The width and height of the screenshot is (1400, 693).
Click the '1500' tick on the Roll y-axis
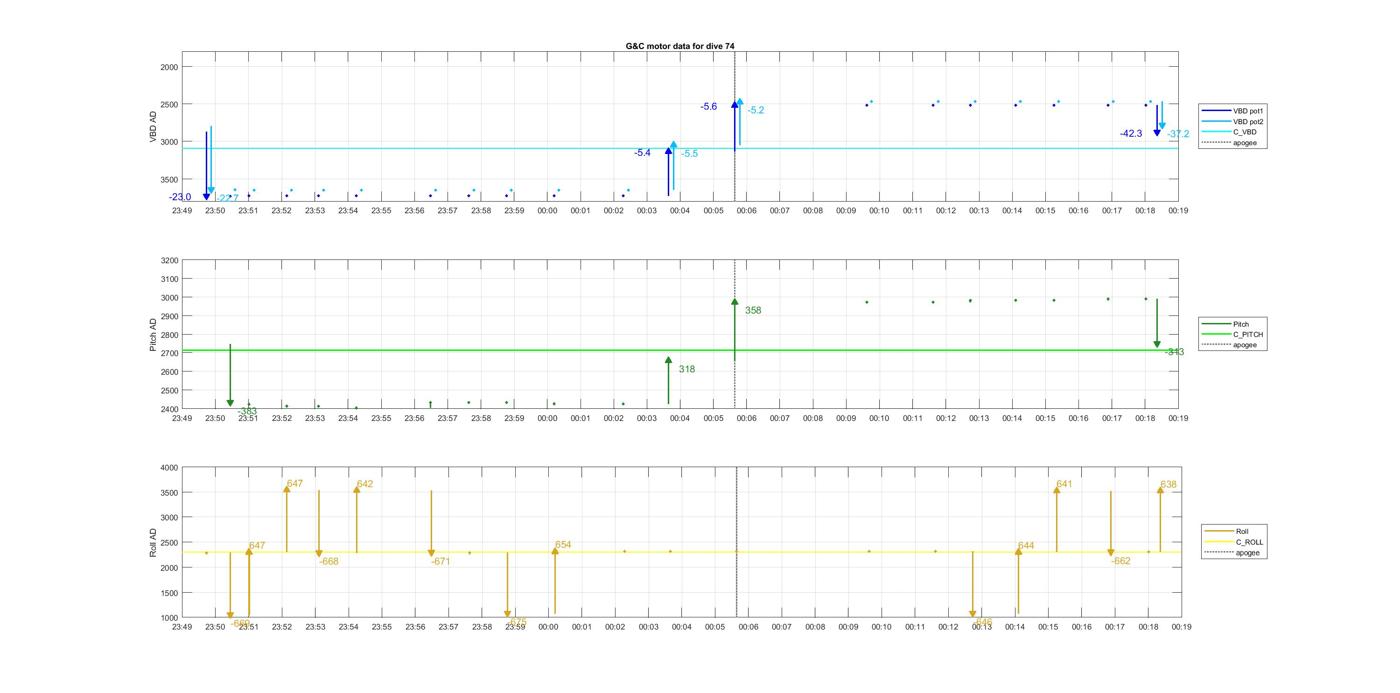click(x=169, y=593)
